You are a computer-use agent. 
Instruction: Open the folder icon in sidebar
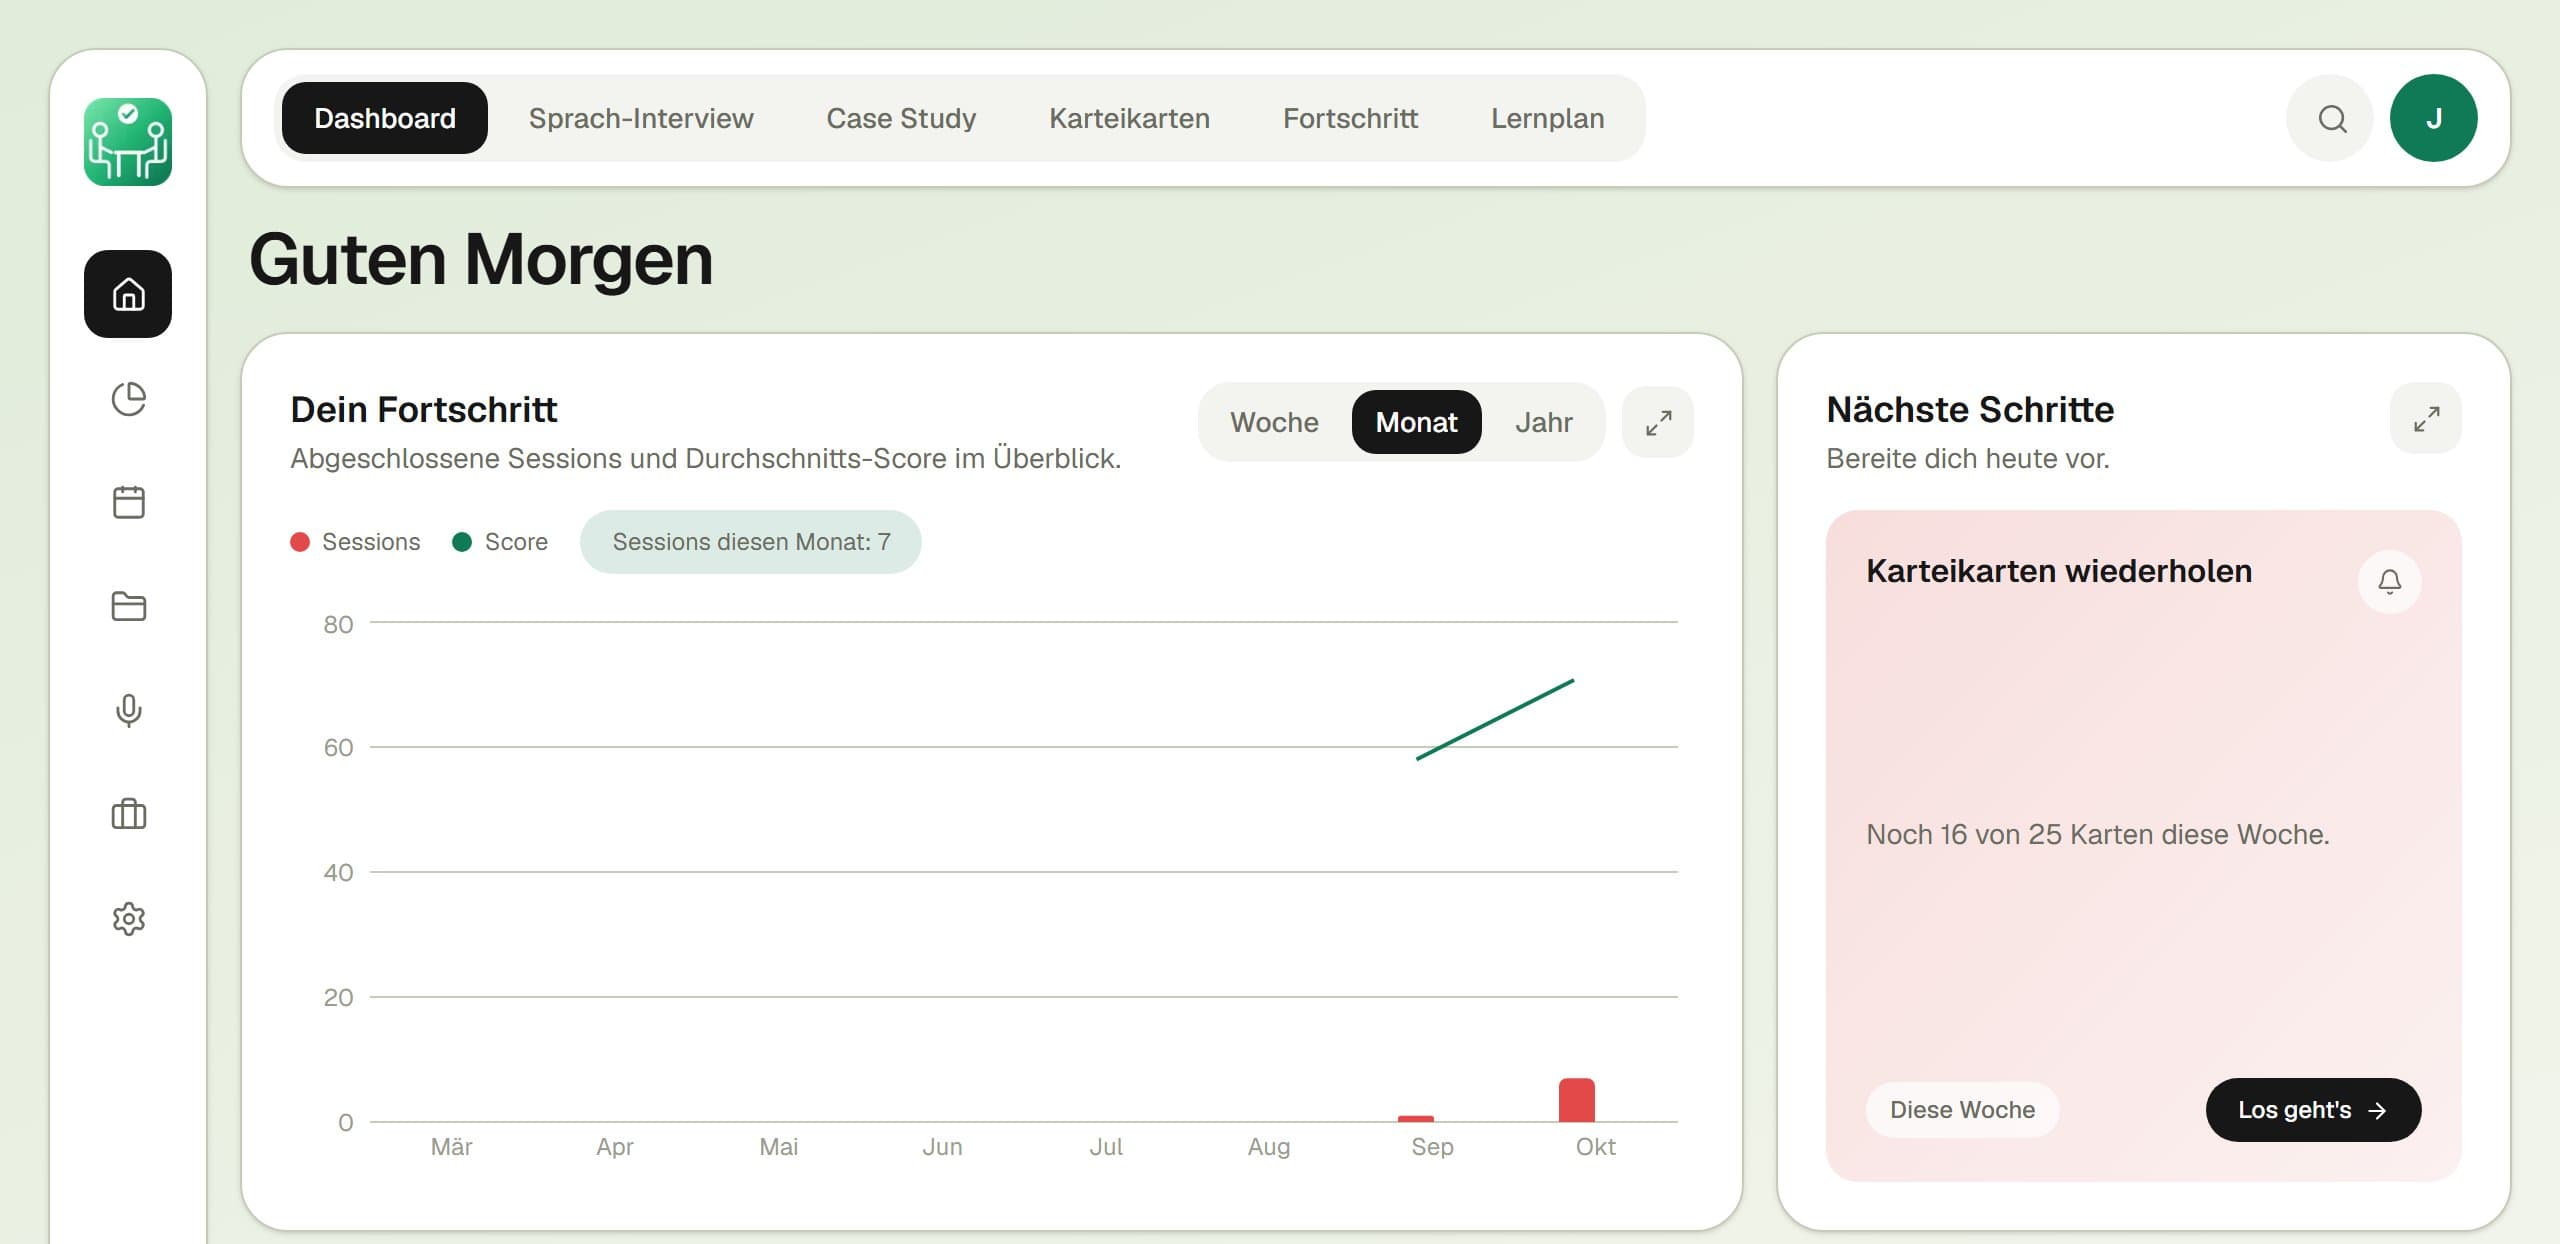coord(128,606)
